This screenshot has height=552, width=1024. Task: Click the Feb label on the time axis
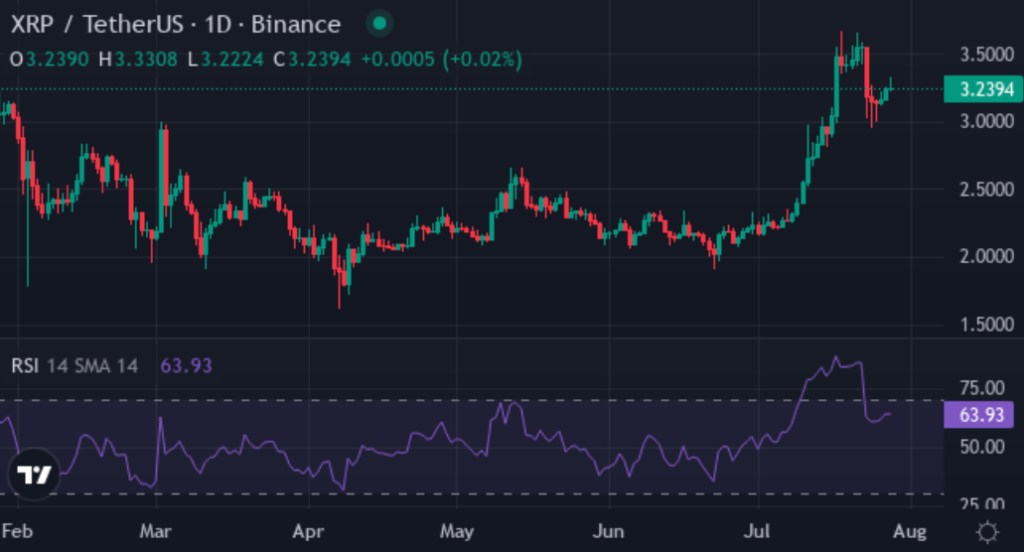pyautogui.click(x=17, y=531)
